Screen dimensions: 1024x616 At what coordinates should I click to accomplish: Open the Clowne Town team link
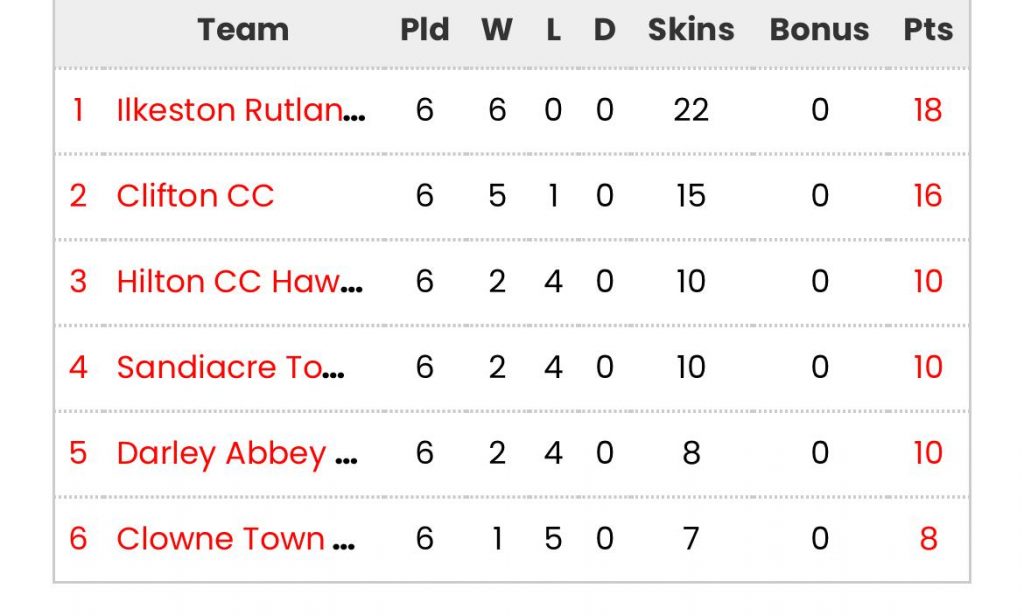click(x=235, y=538)
